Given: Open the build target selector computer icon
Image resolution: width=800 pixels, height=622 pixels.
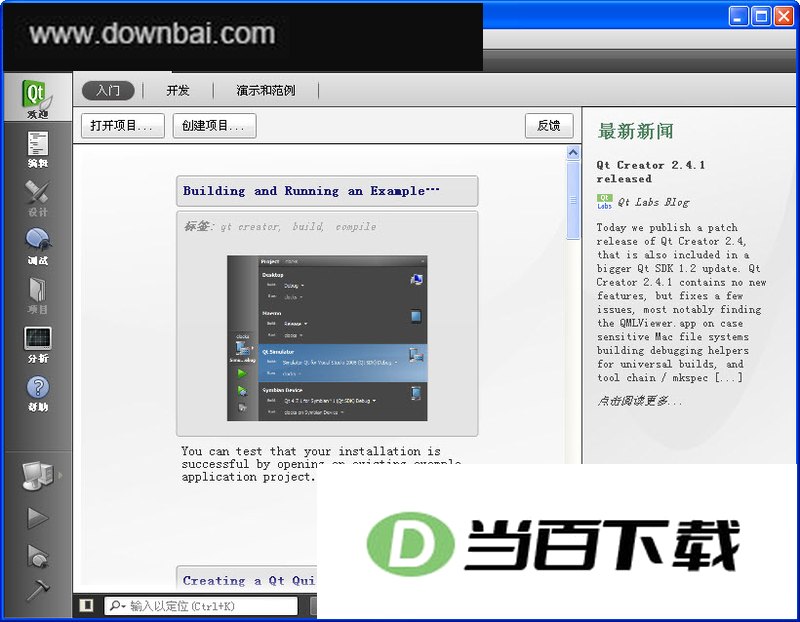Looking at the screenshot, I should coord(37,476).
